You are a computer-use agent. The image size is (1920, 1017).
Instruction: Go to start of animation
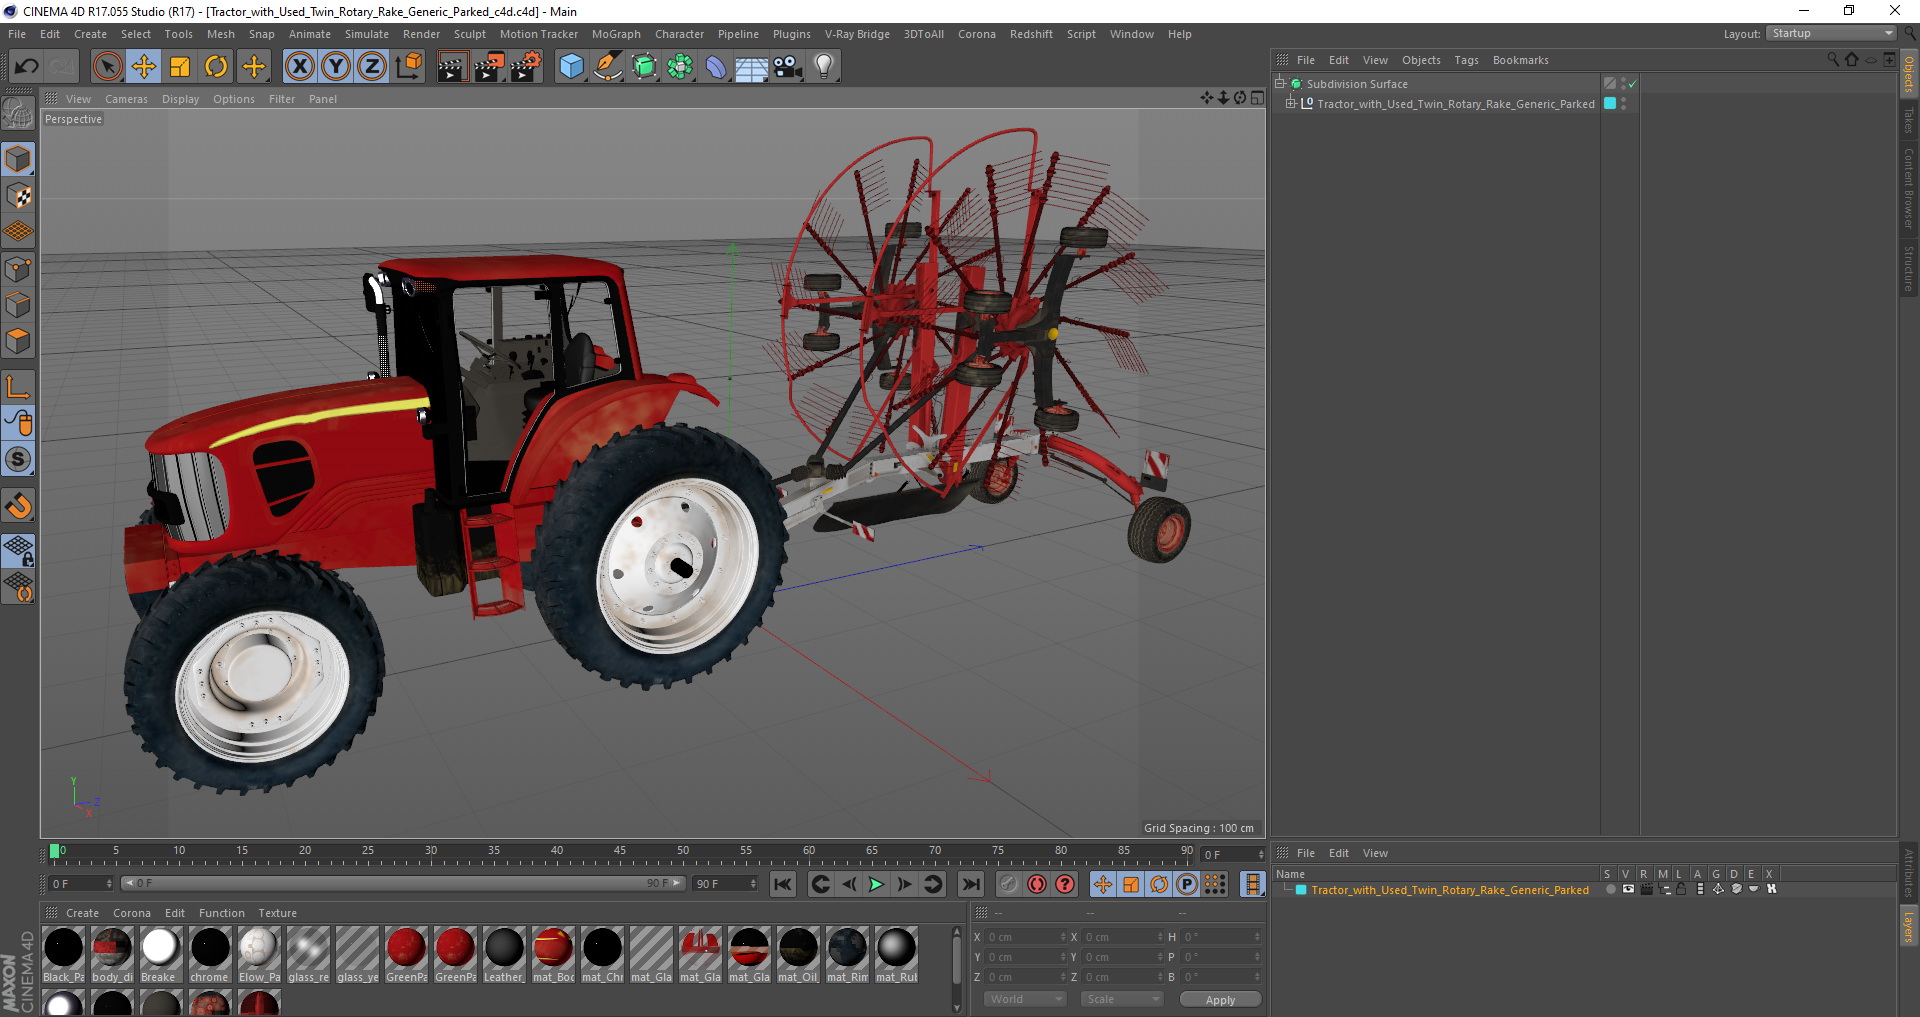click(783, 884)
